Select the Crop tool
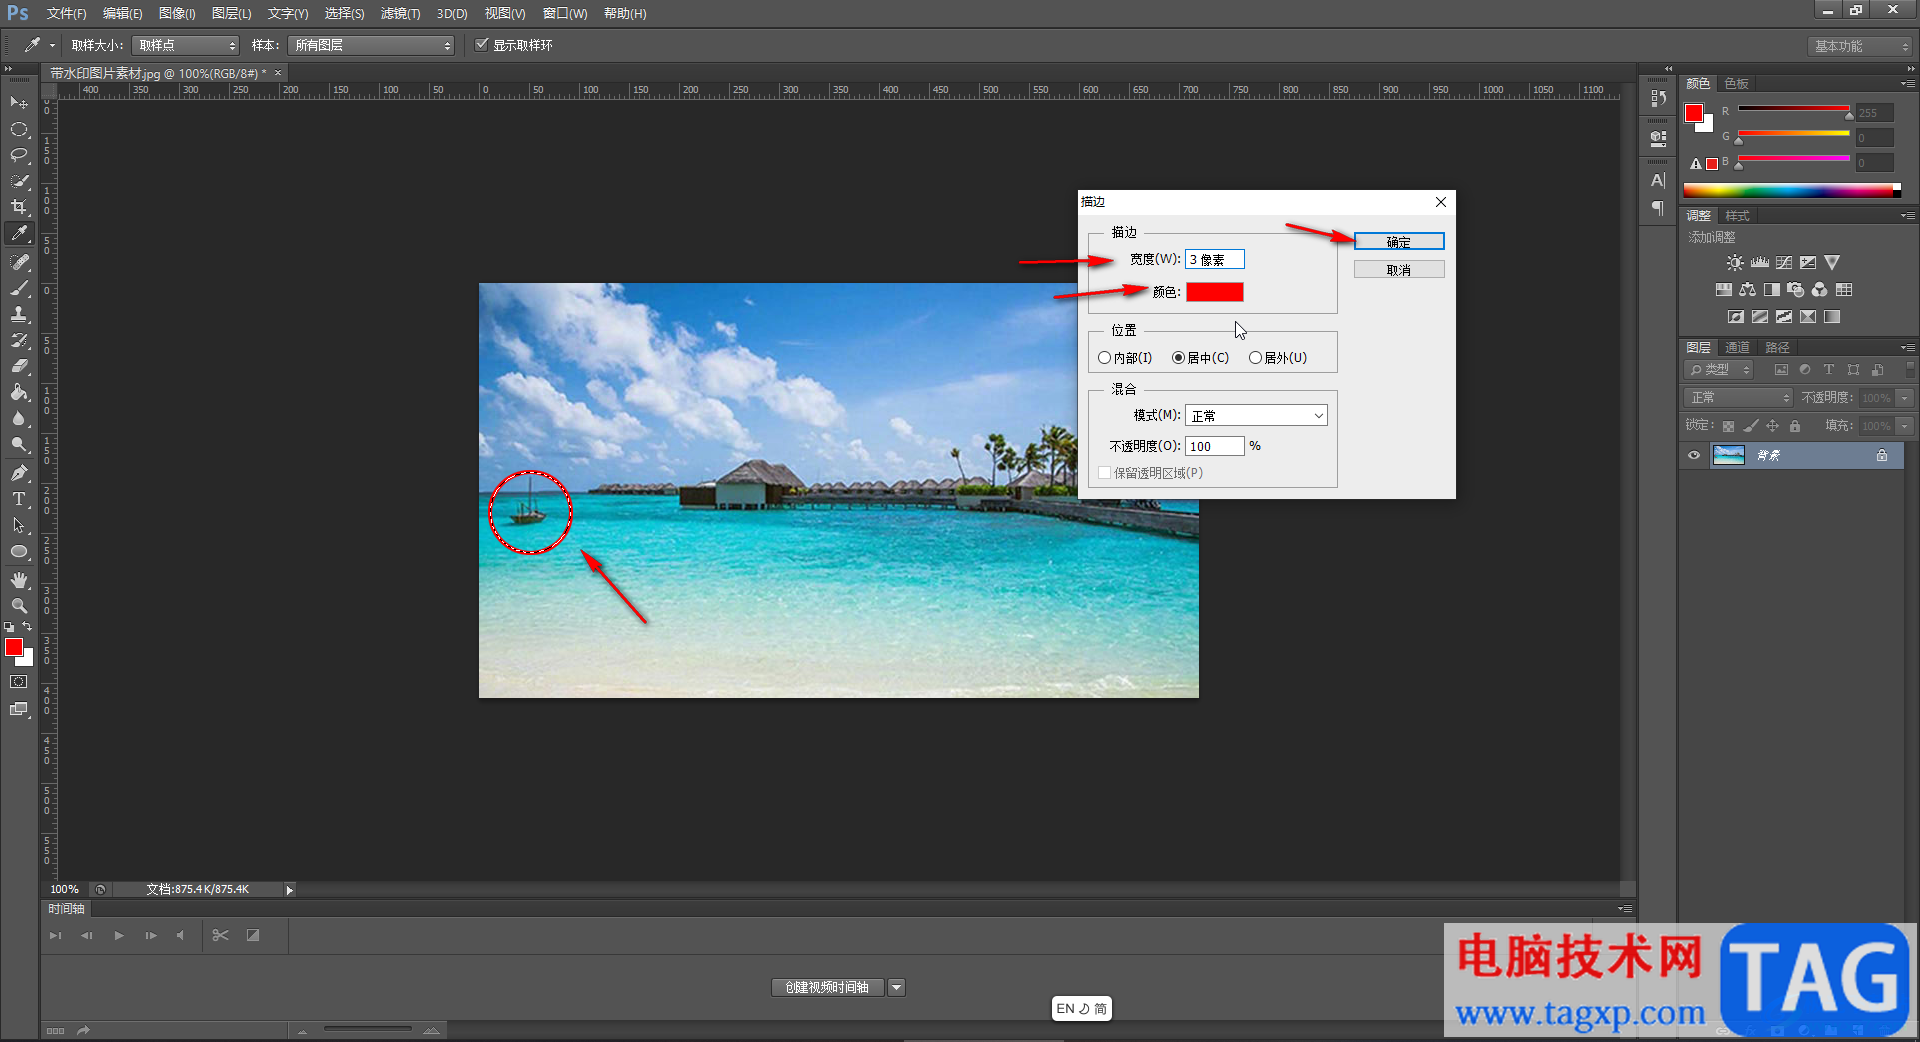Image resolution: width=1920 pixels, height=1042 pixels. tap(19, 207)
